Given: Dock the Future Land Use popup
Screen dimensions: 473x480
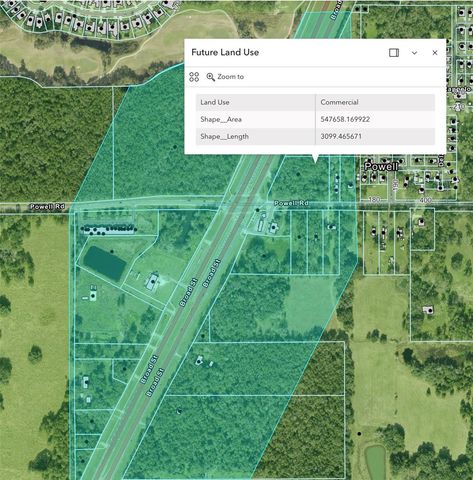Looking at the screenshot, I should point(394,53).
